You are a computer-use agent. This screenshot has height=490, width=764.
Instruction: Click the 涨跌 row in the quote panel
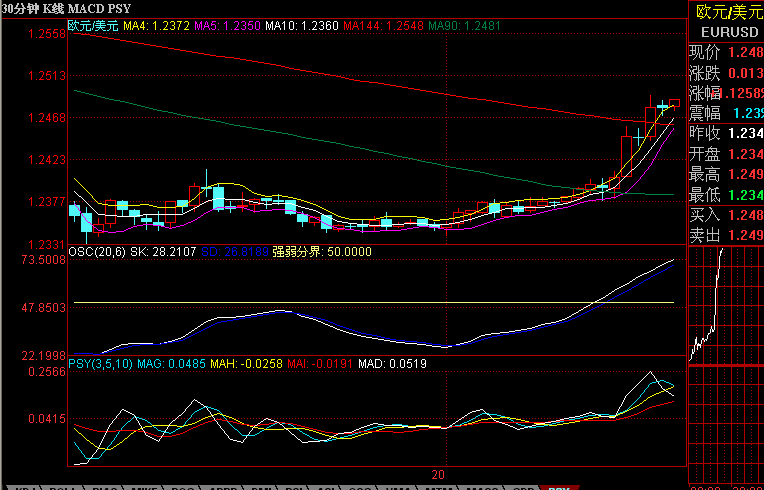click(726, 73)
